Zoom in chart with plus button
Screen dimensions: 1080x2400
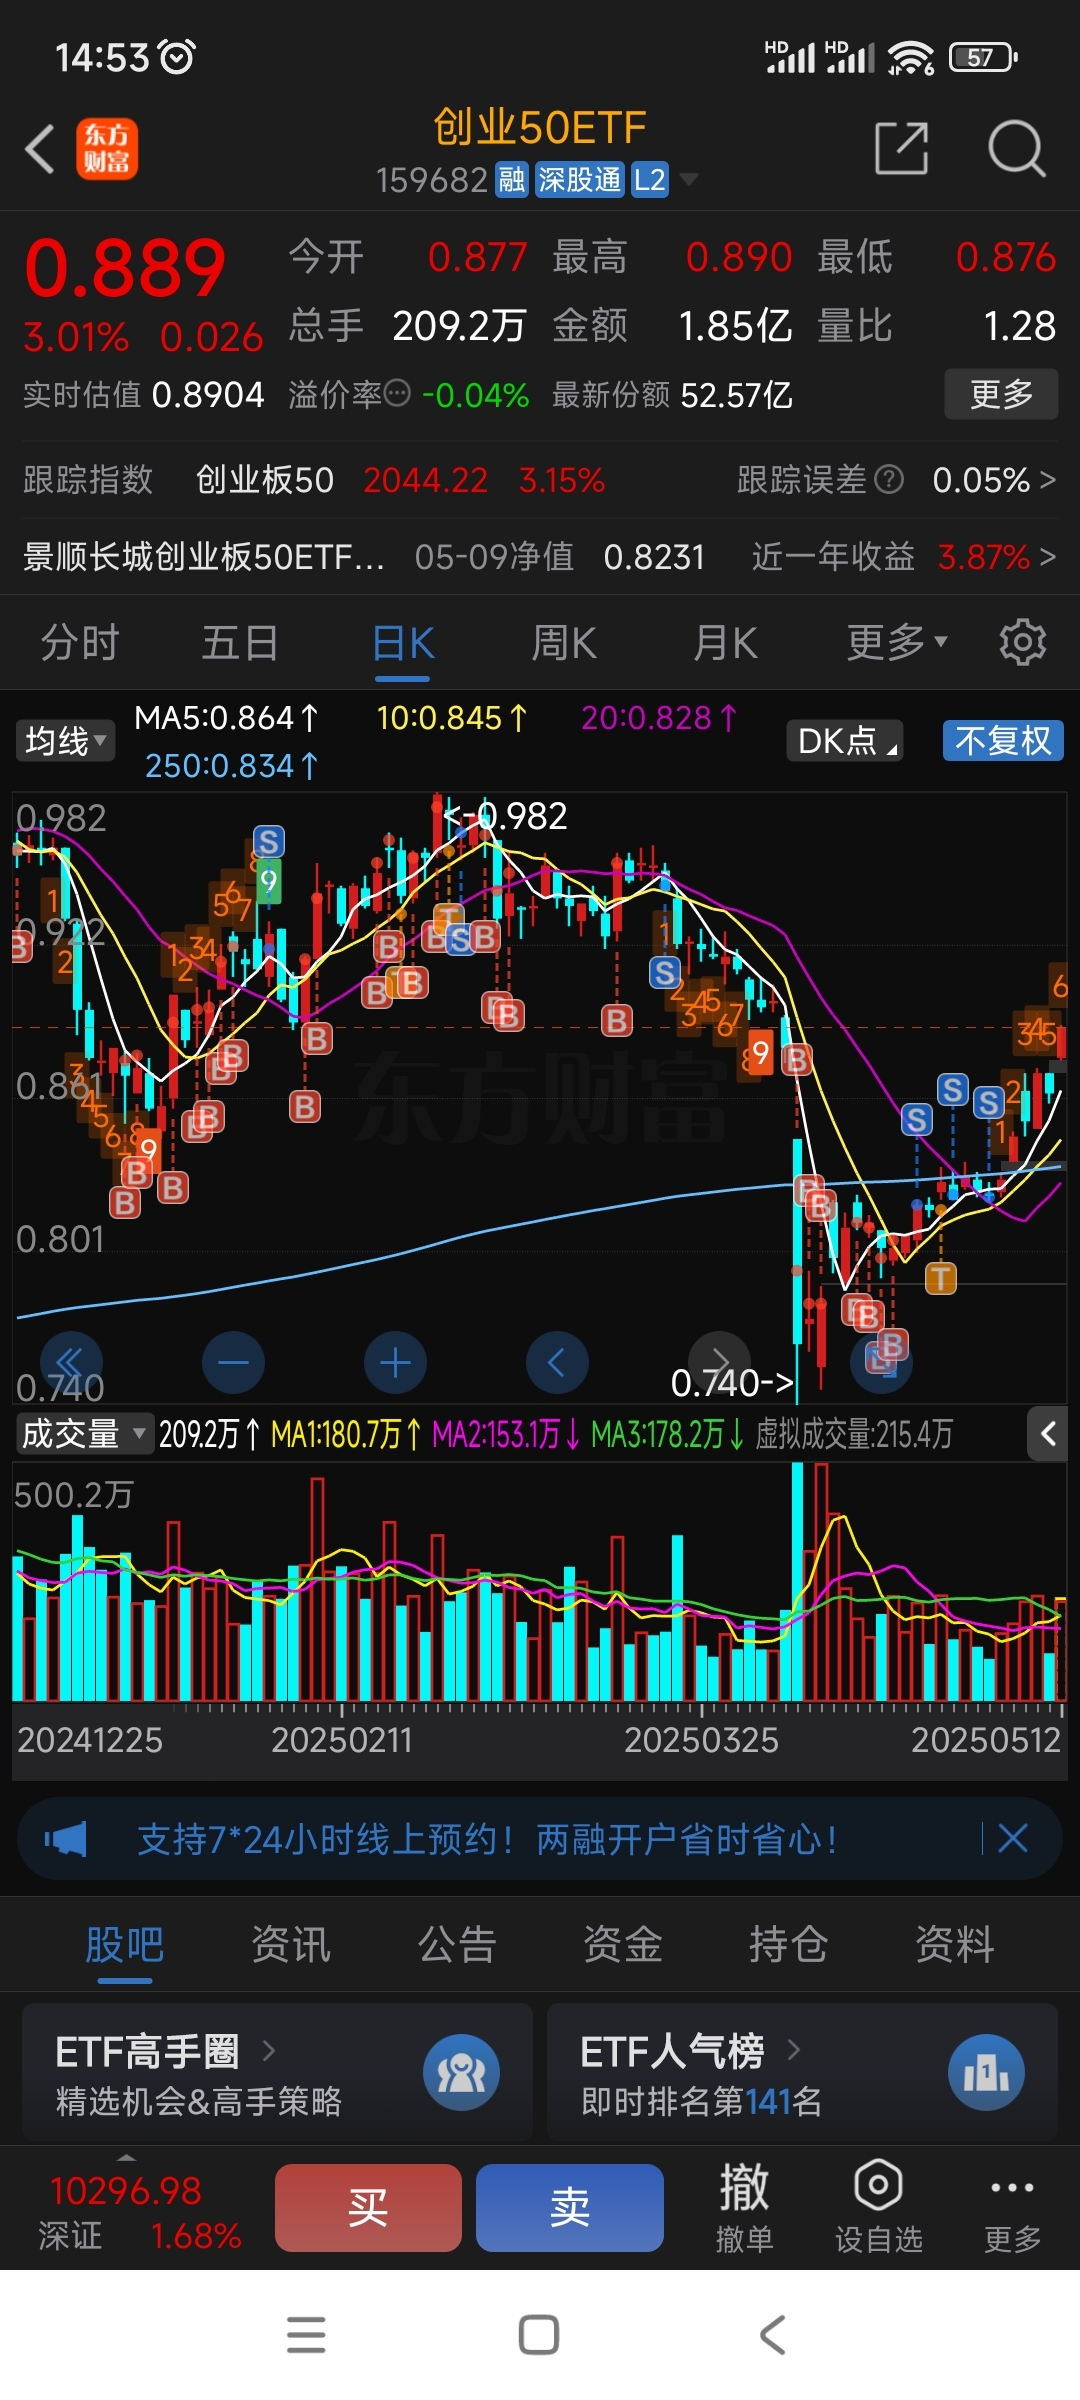[x=395, y=1362]
